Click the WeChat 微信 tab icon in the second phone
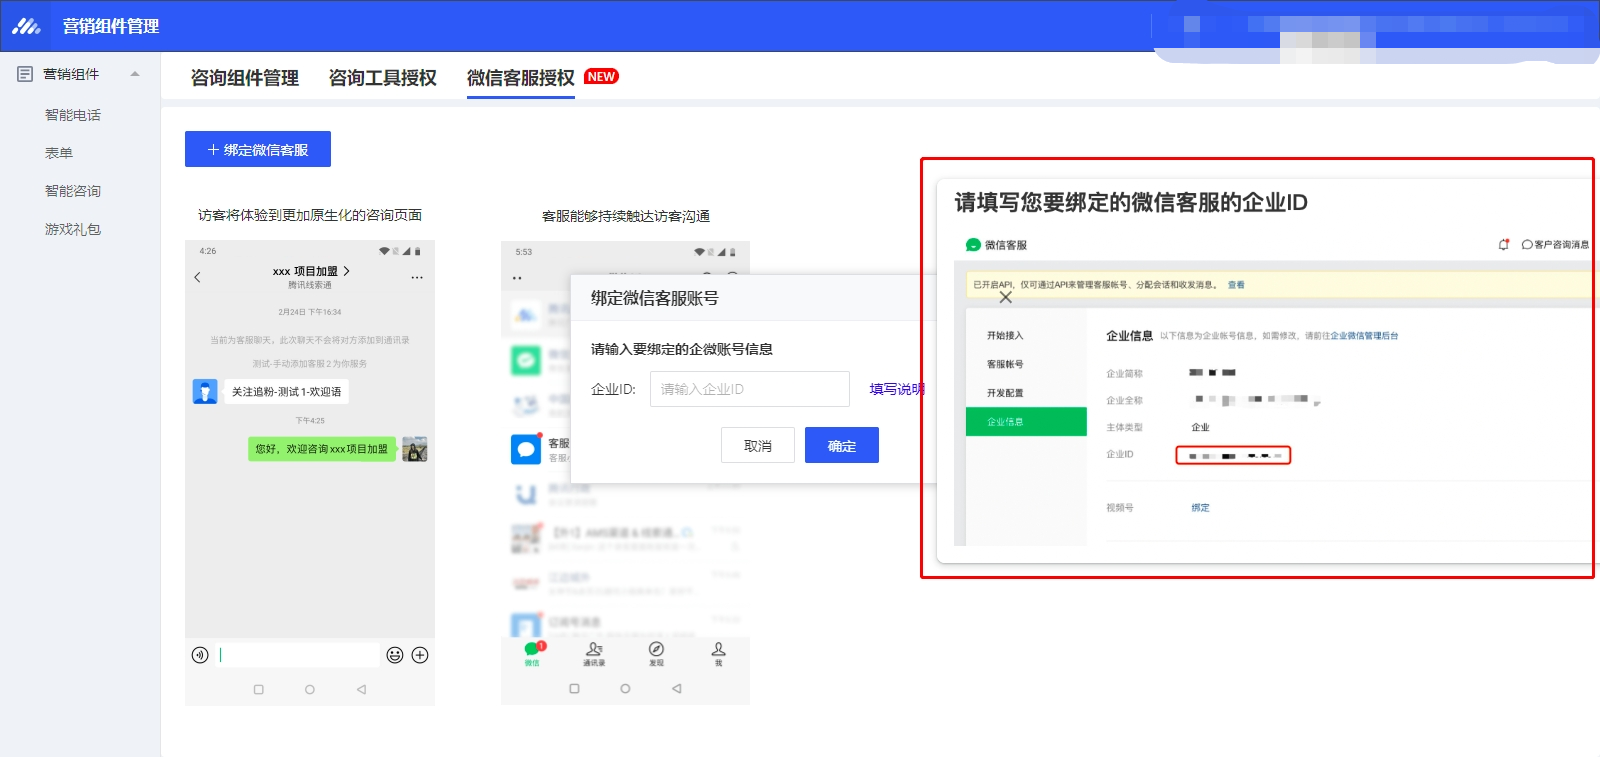This screenshot has height=757, width=1600. (533, 654)
